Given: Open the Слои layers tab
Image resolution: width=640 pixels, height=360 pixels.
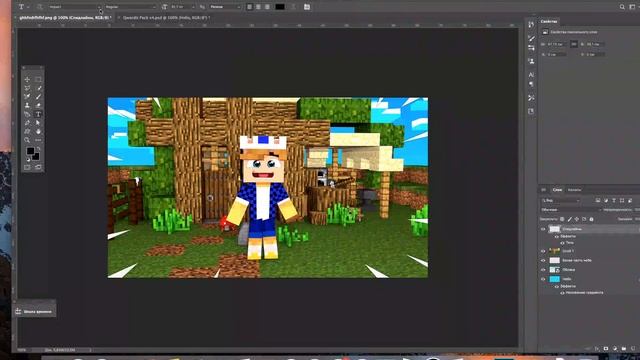Looking at the screenshot, I should coord(557,190).
